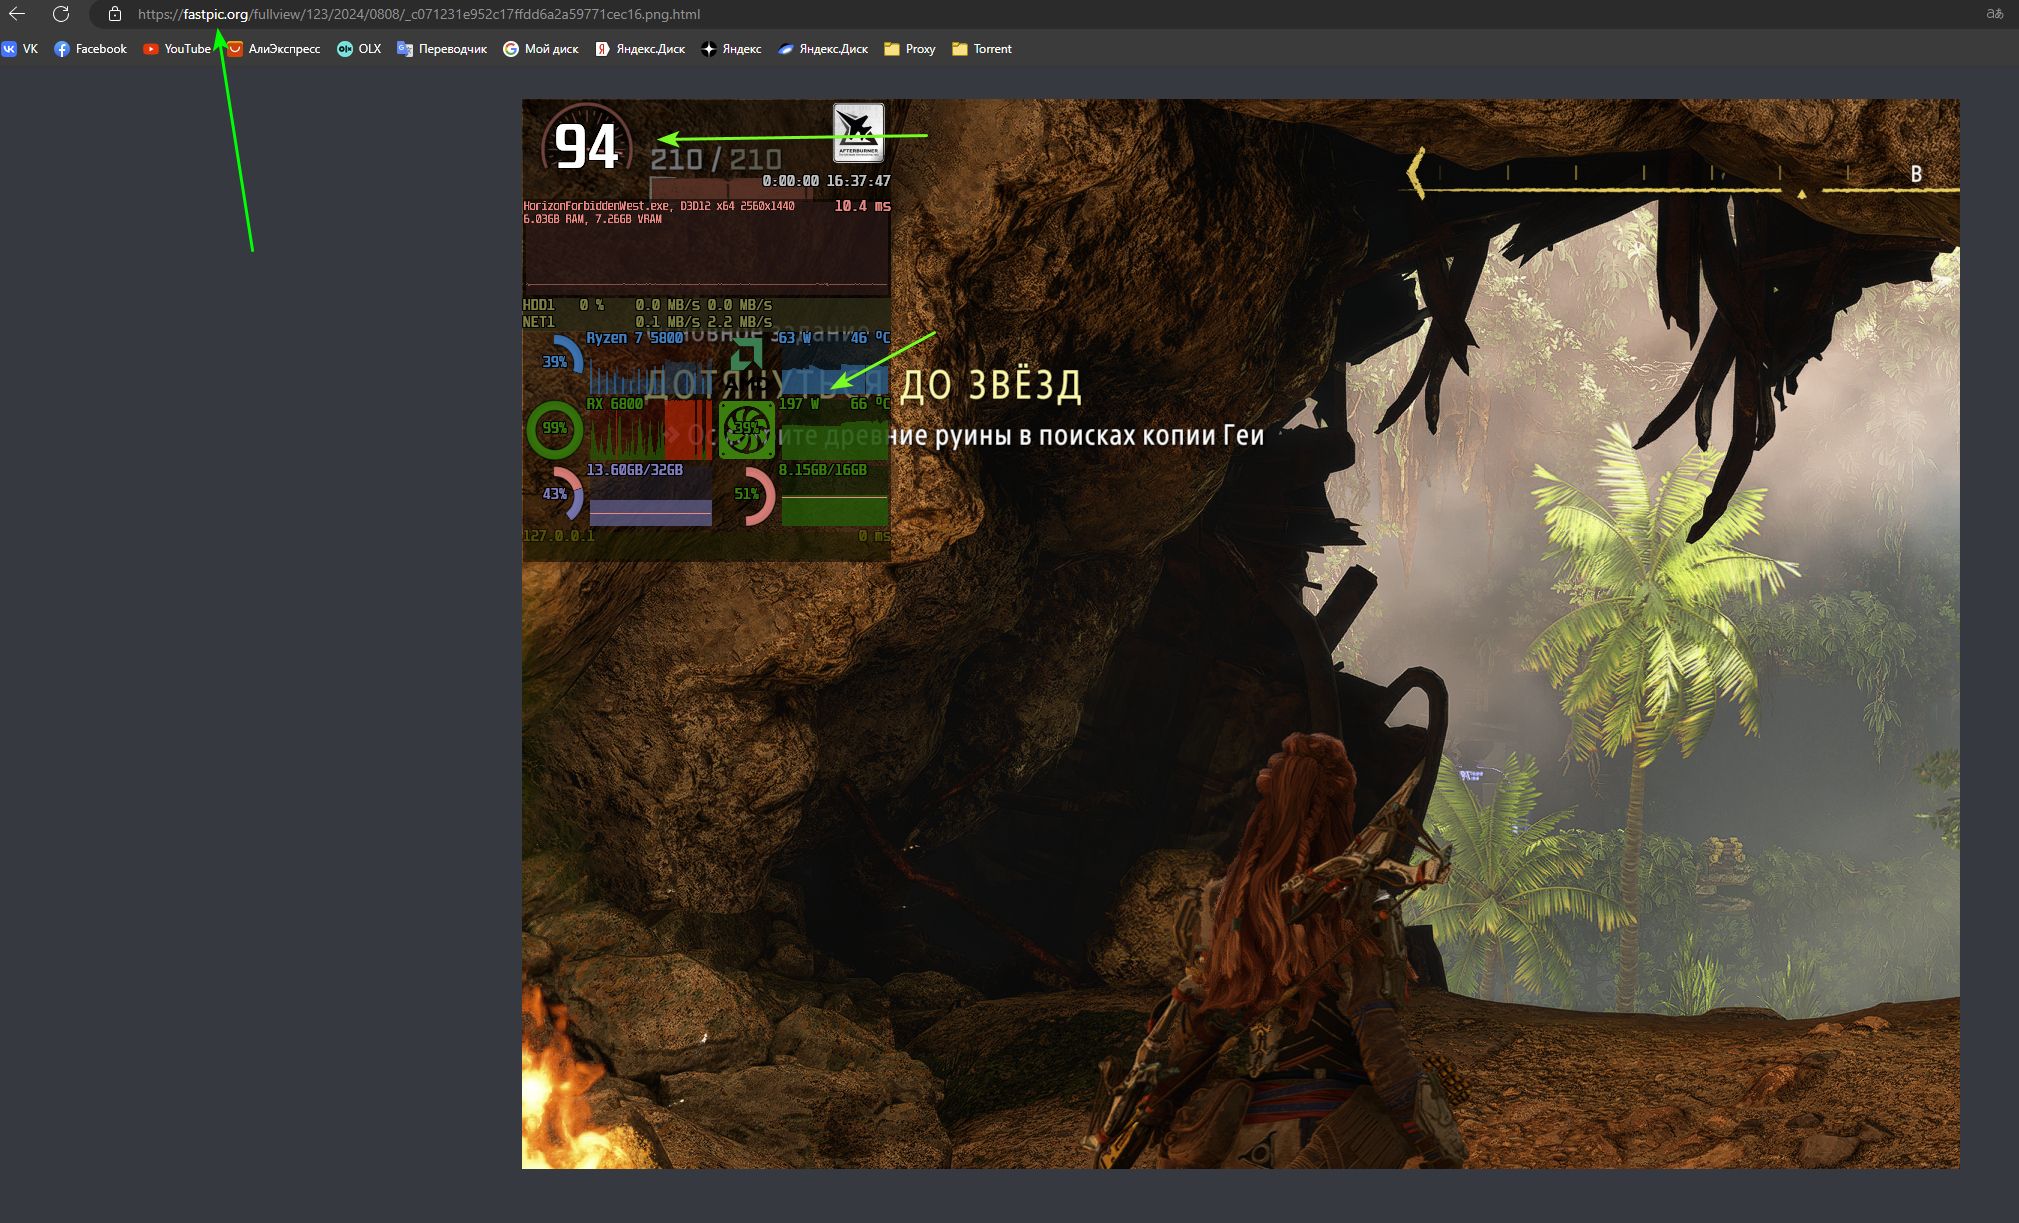Open Яндекс.Диск bookmark with red Я icon
The image size is (2019, 1223).
click(640, 49)
